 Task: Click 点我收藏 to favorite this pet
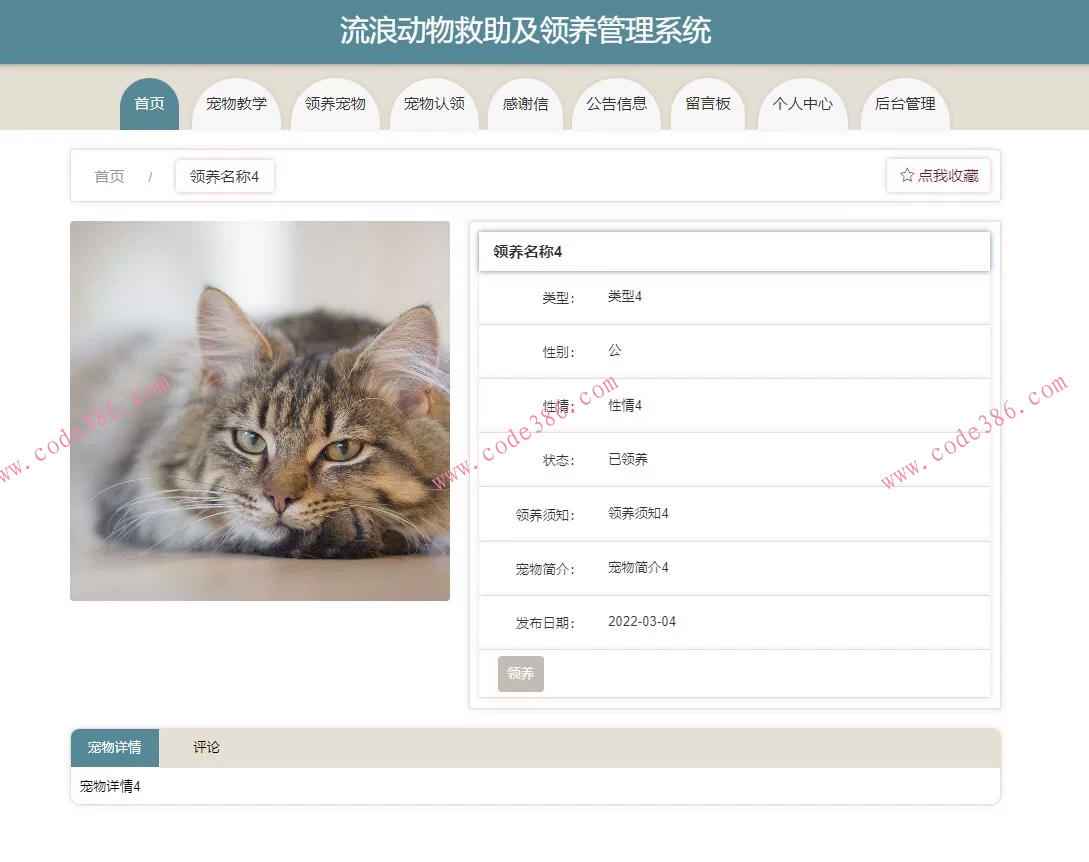[x=938, y=175]
